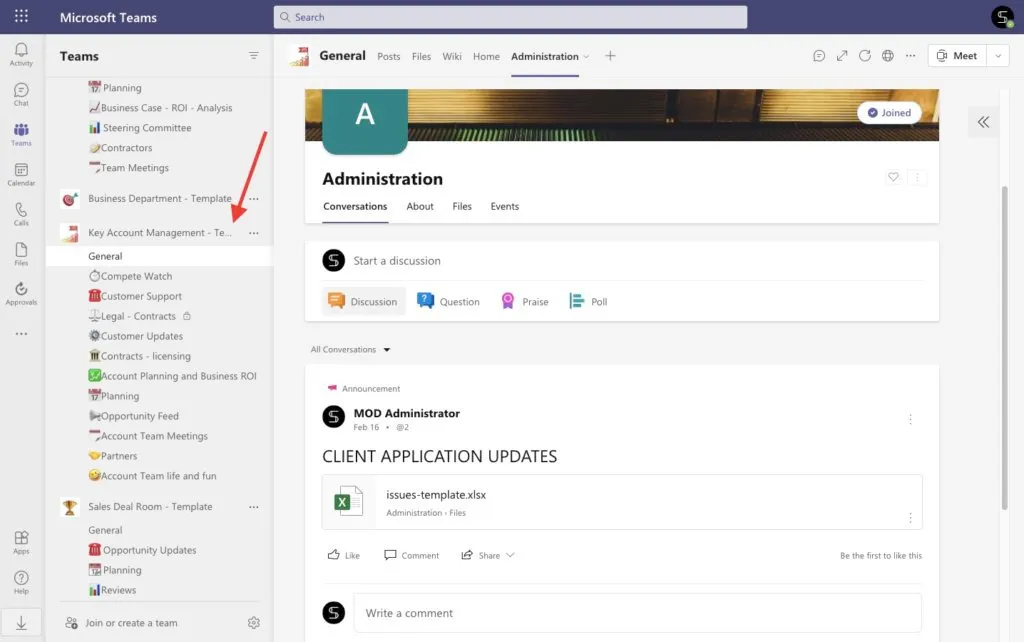This screenshot has width=1024, height=642.
Task: Open Help in the left rail
Action: (21, 582)
